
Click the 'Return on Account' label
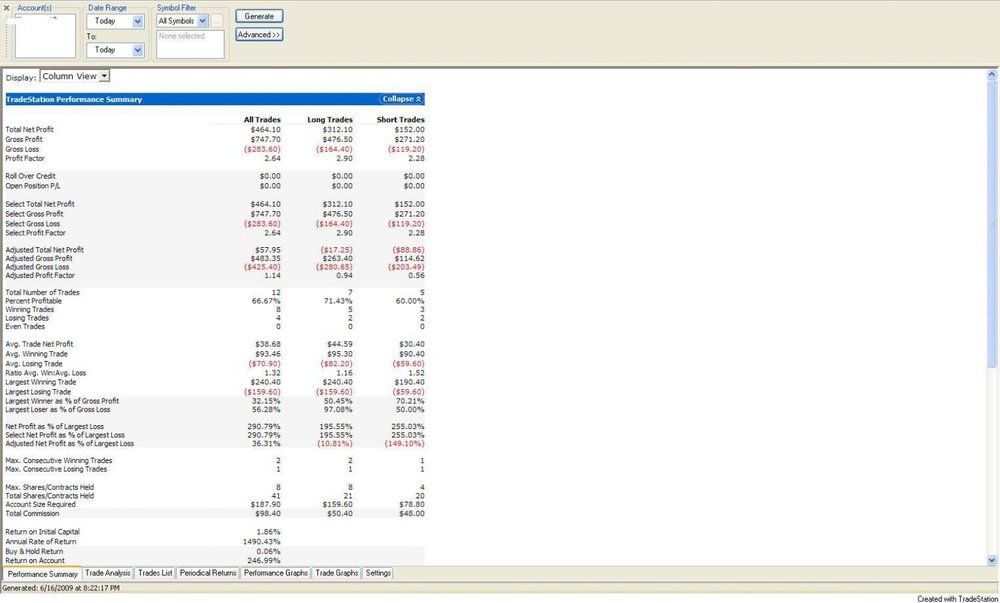35,561
